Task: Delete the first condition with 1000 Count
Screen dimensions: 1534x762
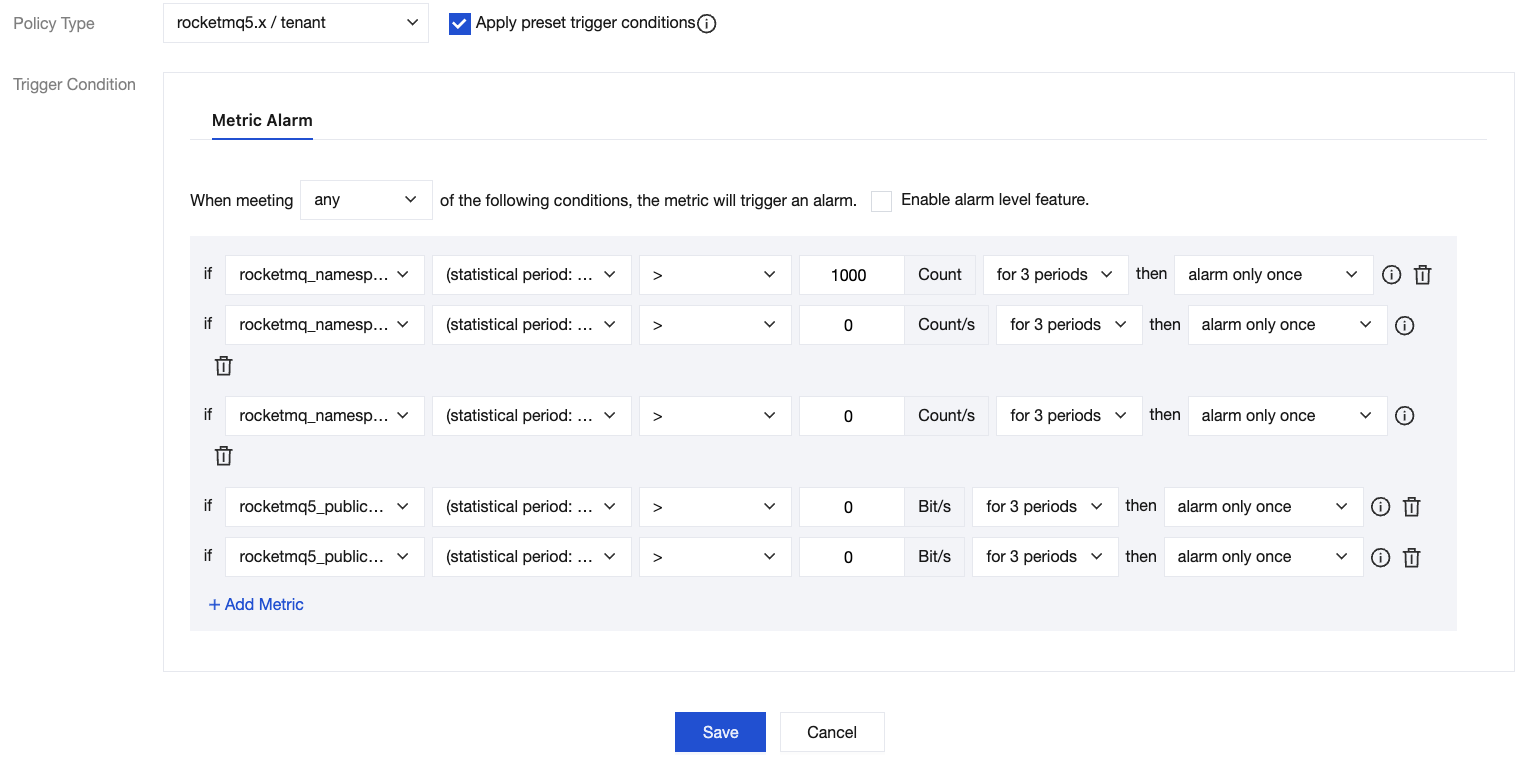Action: point(1422,275)
